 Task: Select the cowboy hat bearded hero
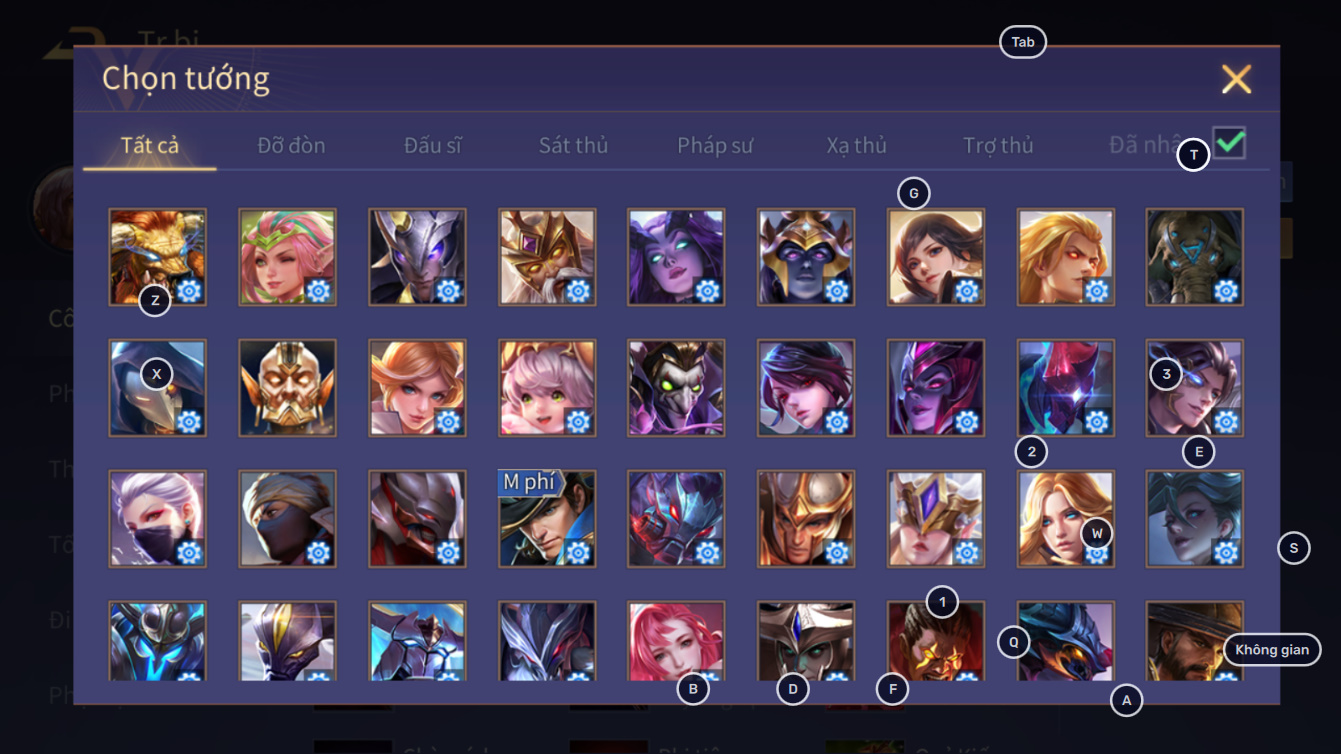[x=1195, y=641]
